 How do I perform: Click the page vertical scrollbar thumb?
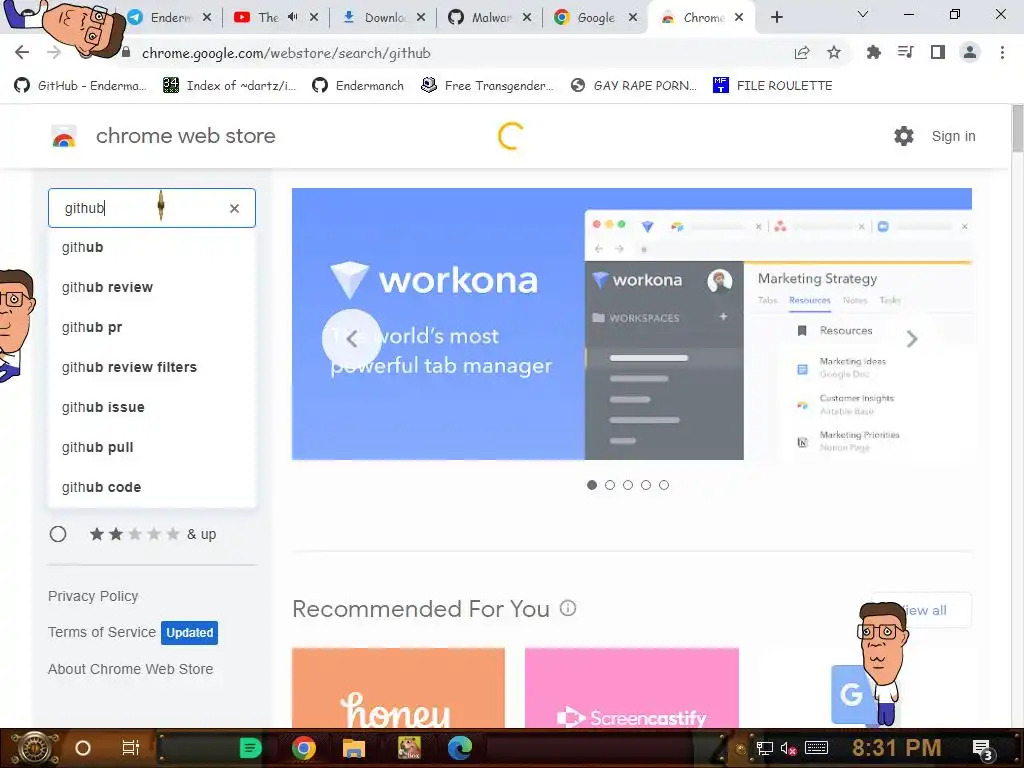[1017, 128]
